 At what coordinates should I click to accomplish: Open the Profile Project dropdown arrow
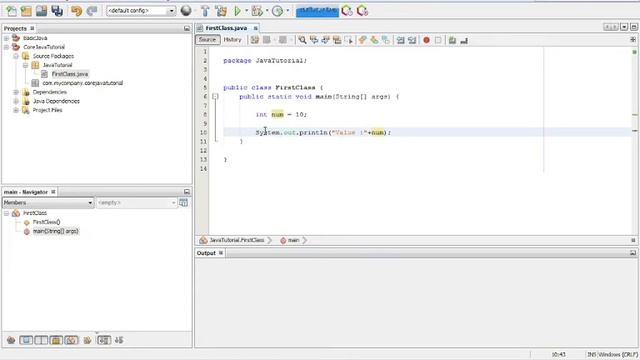click(x=287, y=11)
